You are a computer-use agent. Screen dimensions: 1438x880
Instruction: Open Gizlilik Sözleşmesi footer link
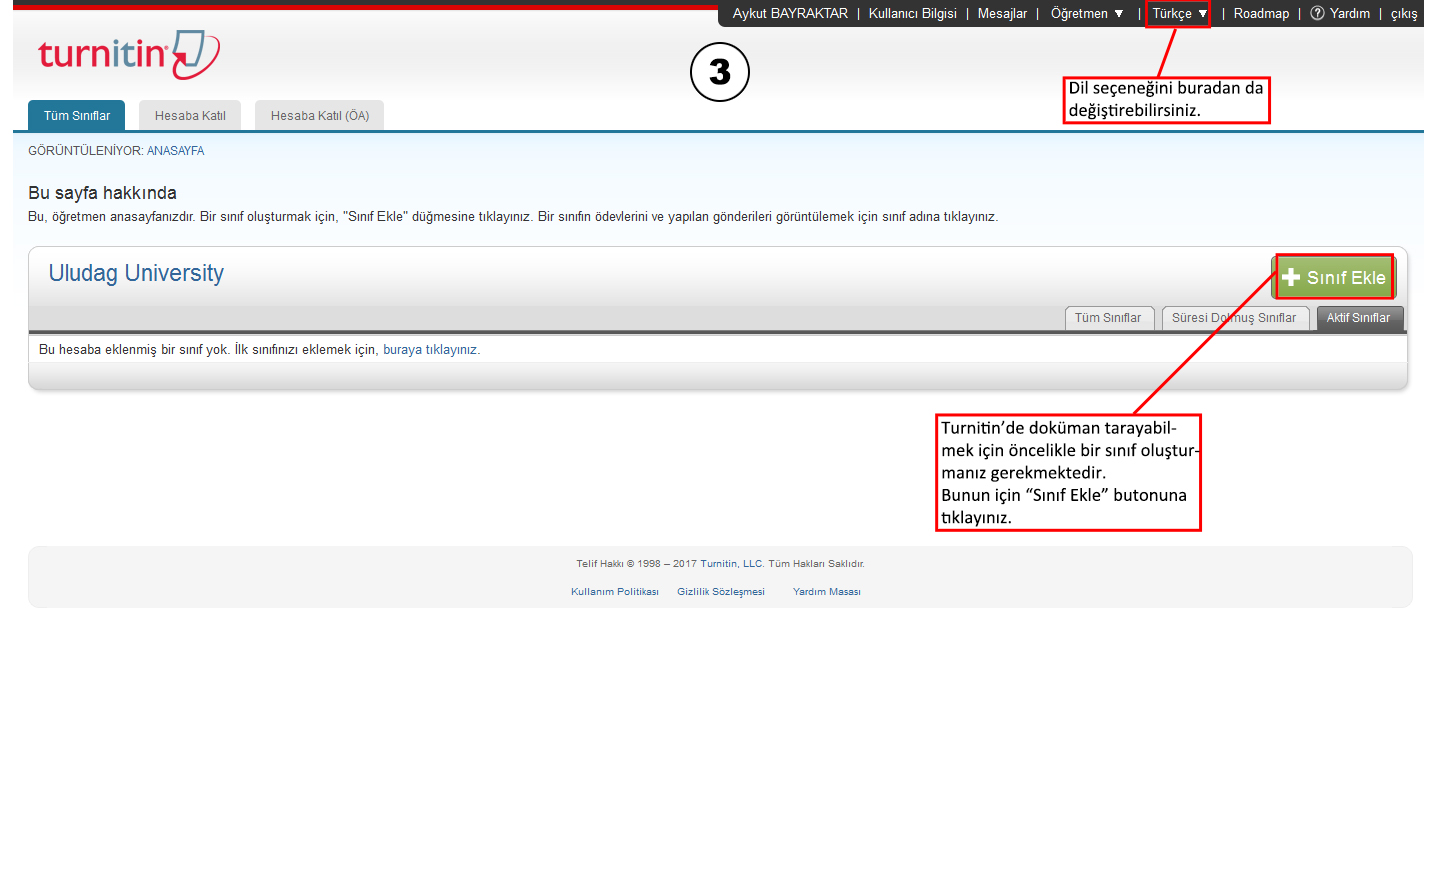point(721,592)
